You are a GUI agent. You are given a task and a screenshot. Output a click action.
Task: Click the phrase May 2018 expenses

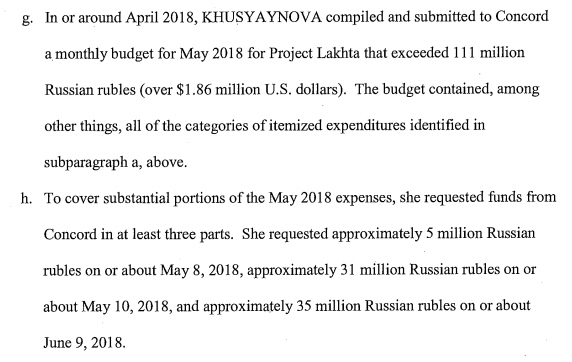tap(332, 198)
